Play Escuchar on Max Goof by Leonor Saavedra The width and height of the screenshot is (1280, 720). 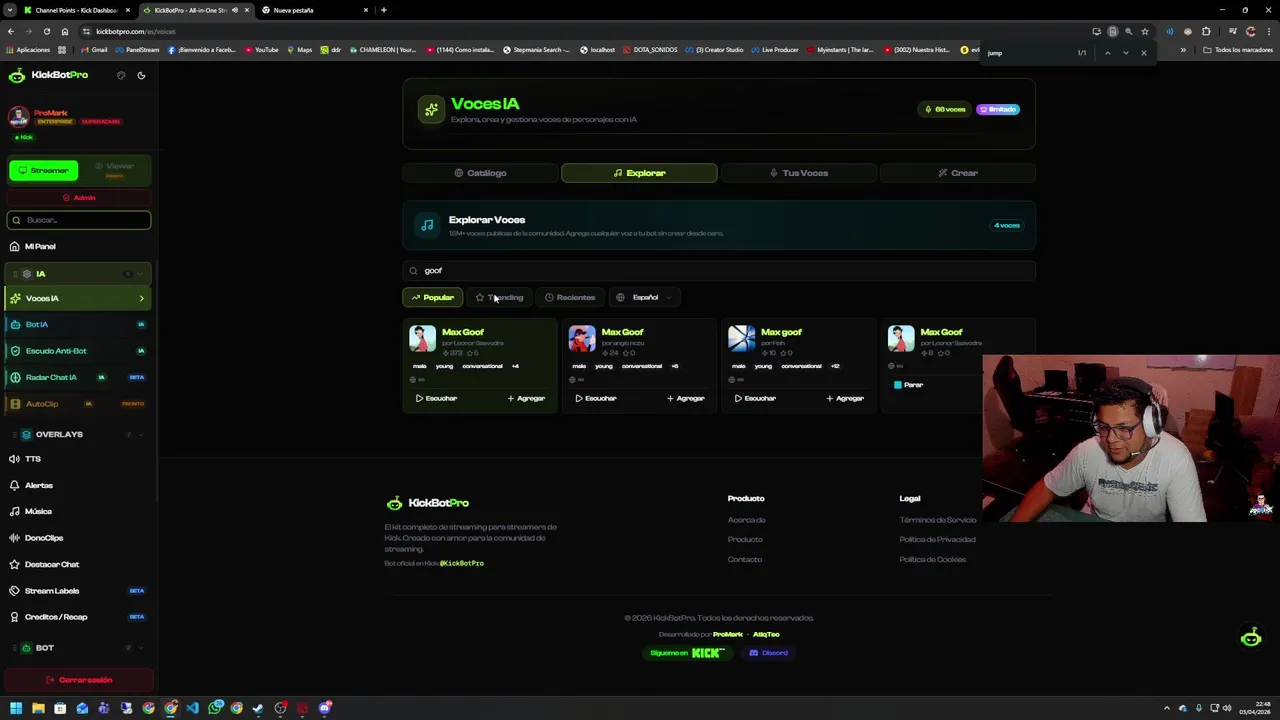436,398
